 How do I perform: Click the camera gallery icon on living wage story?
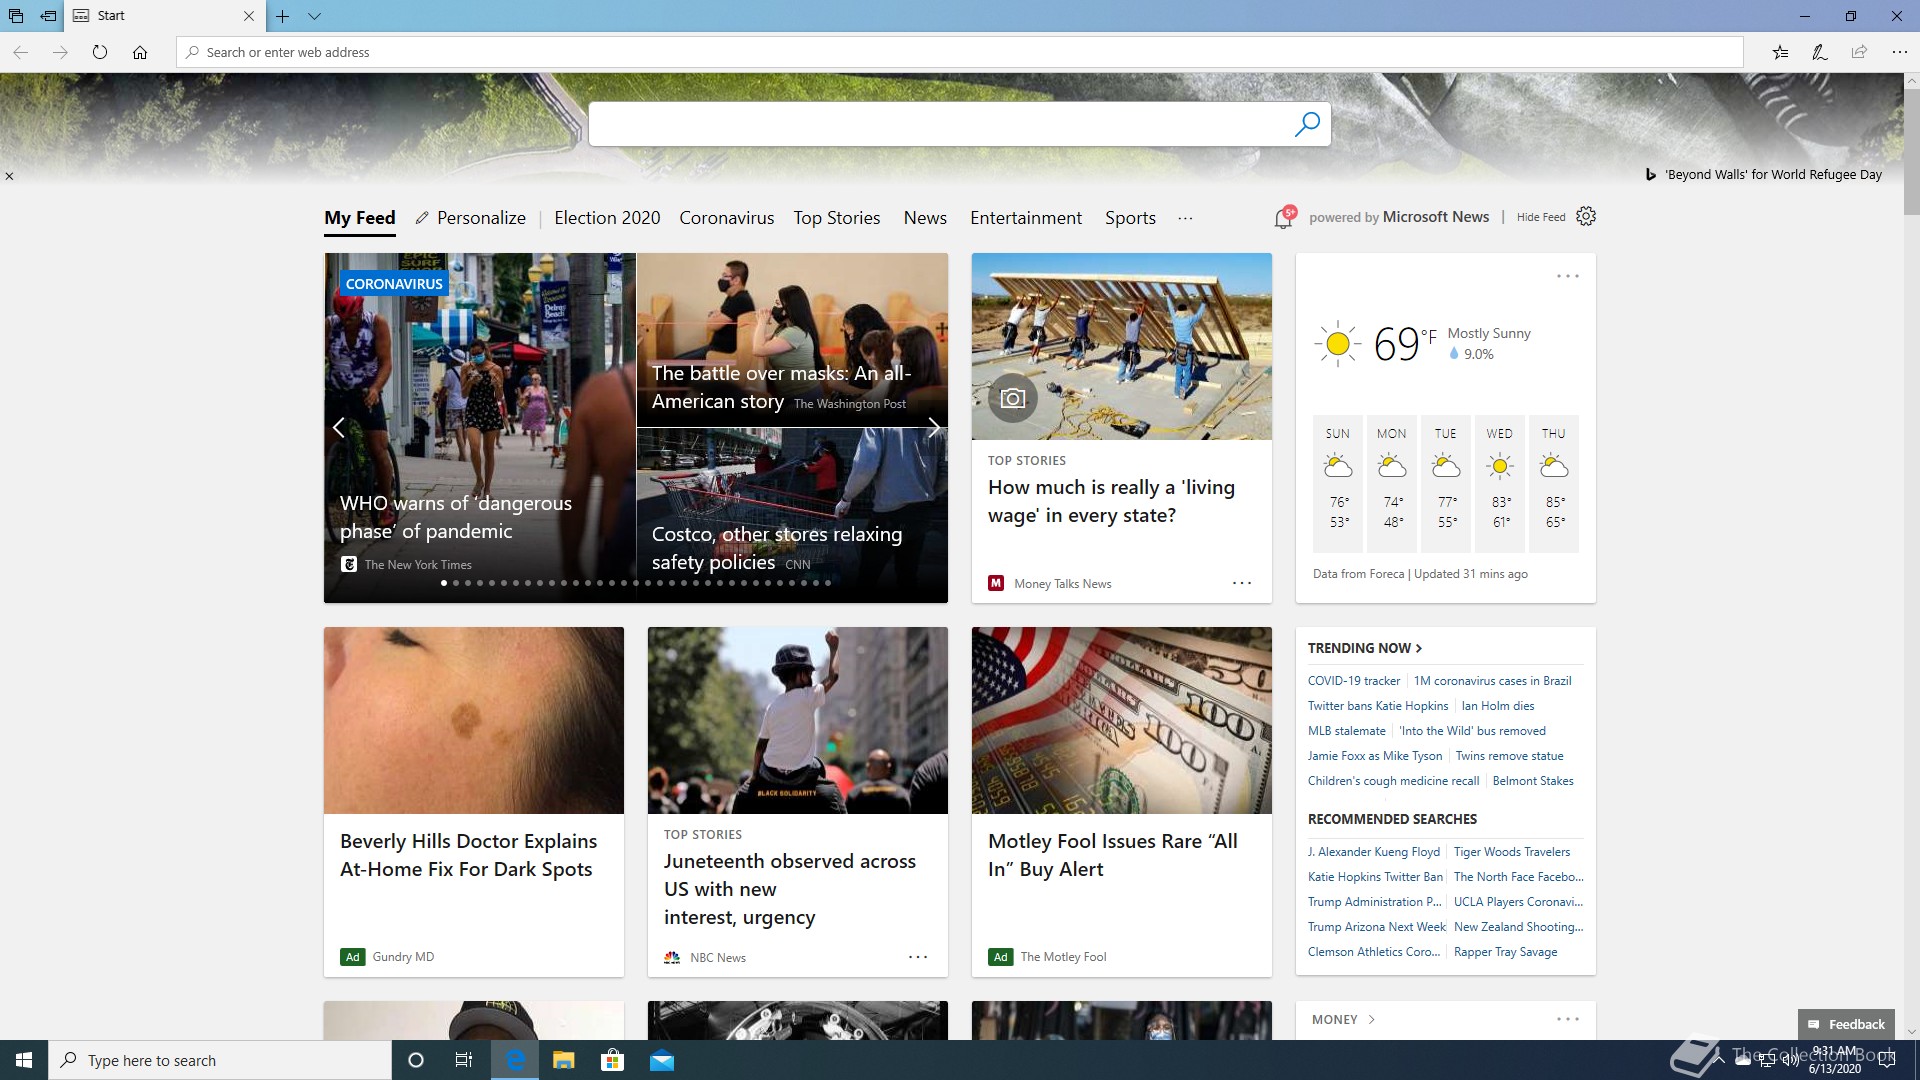coord(1012,398)
